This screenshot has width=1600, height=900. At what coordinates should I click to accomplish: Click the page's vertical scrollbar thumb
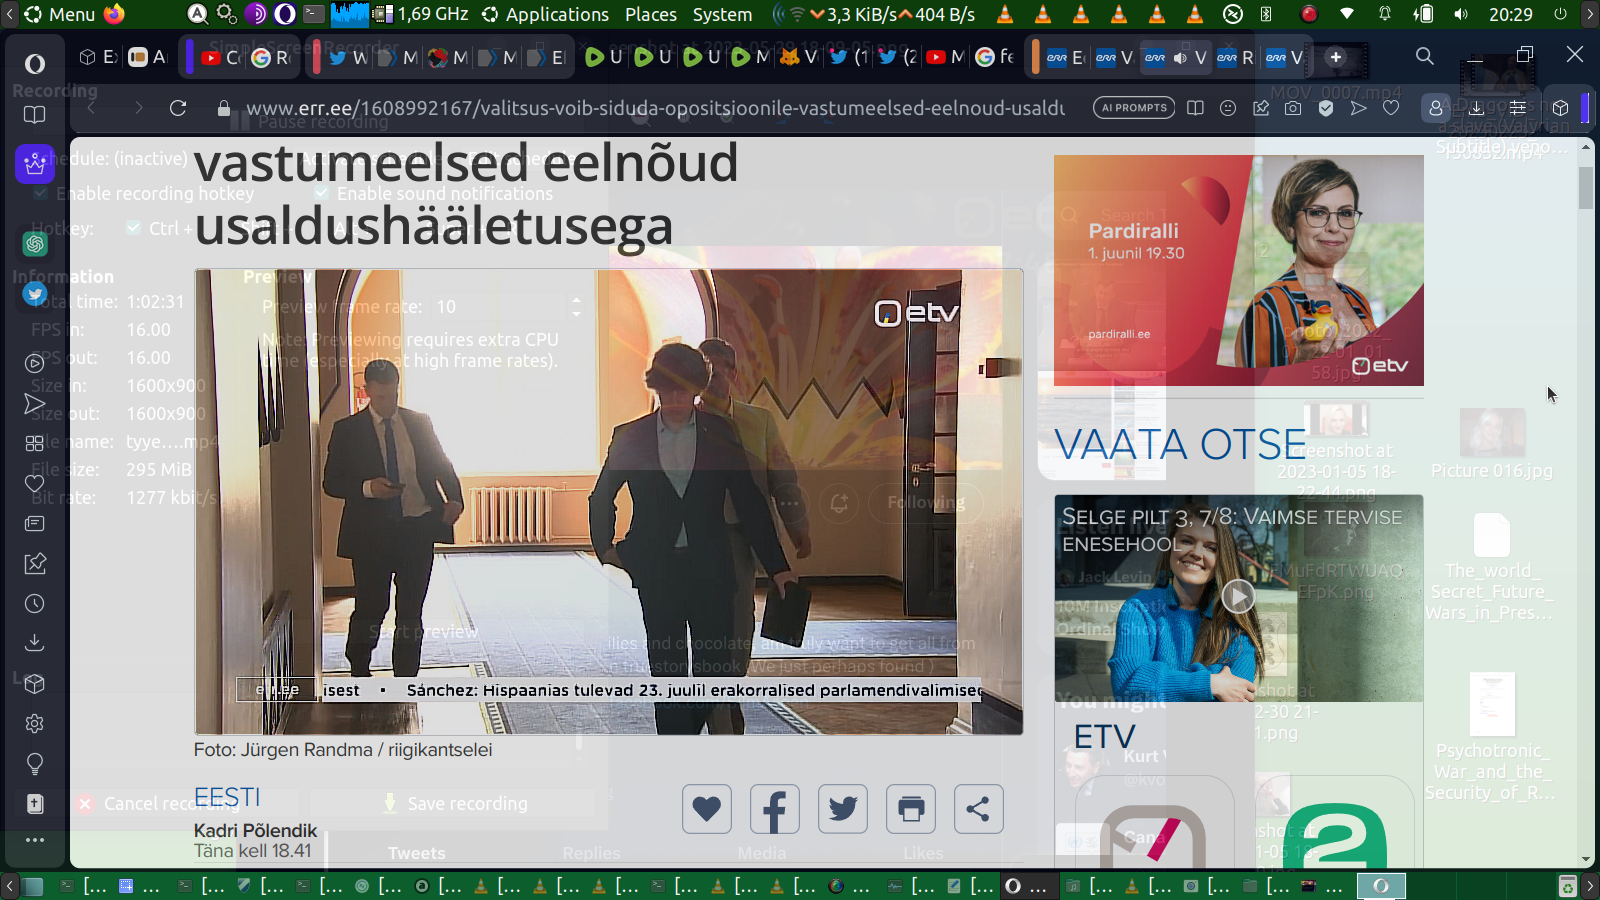pyautogui.click(x=1586, y=187)
